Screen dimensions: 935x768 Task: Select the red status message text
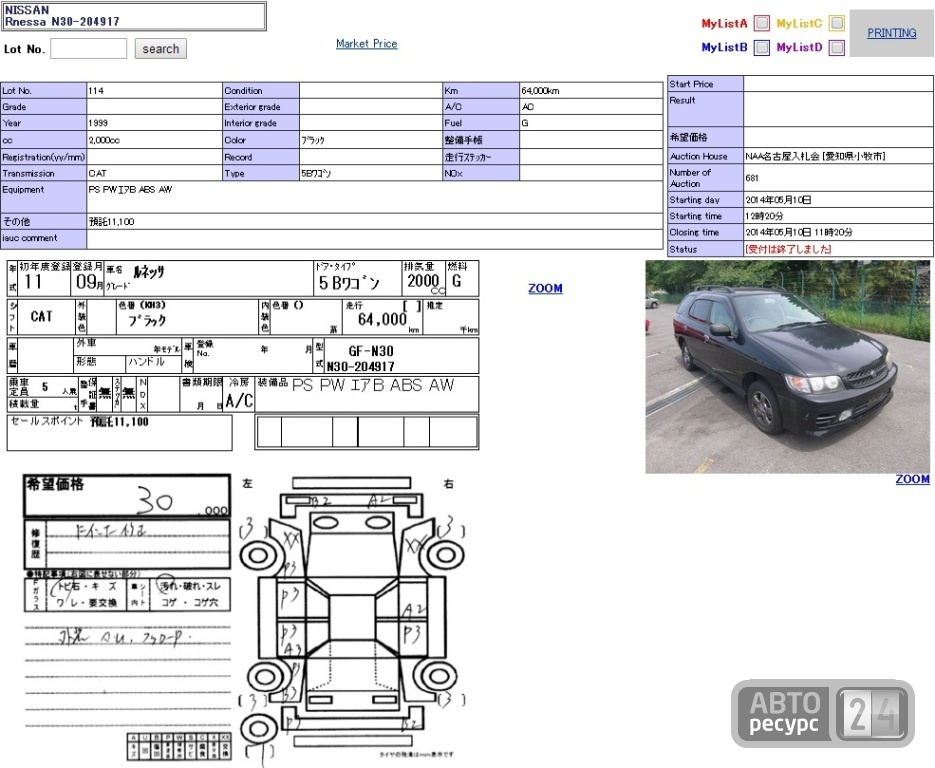click(788, 249)
